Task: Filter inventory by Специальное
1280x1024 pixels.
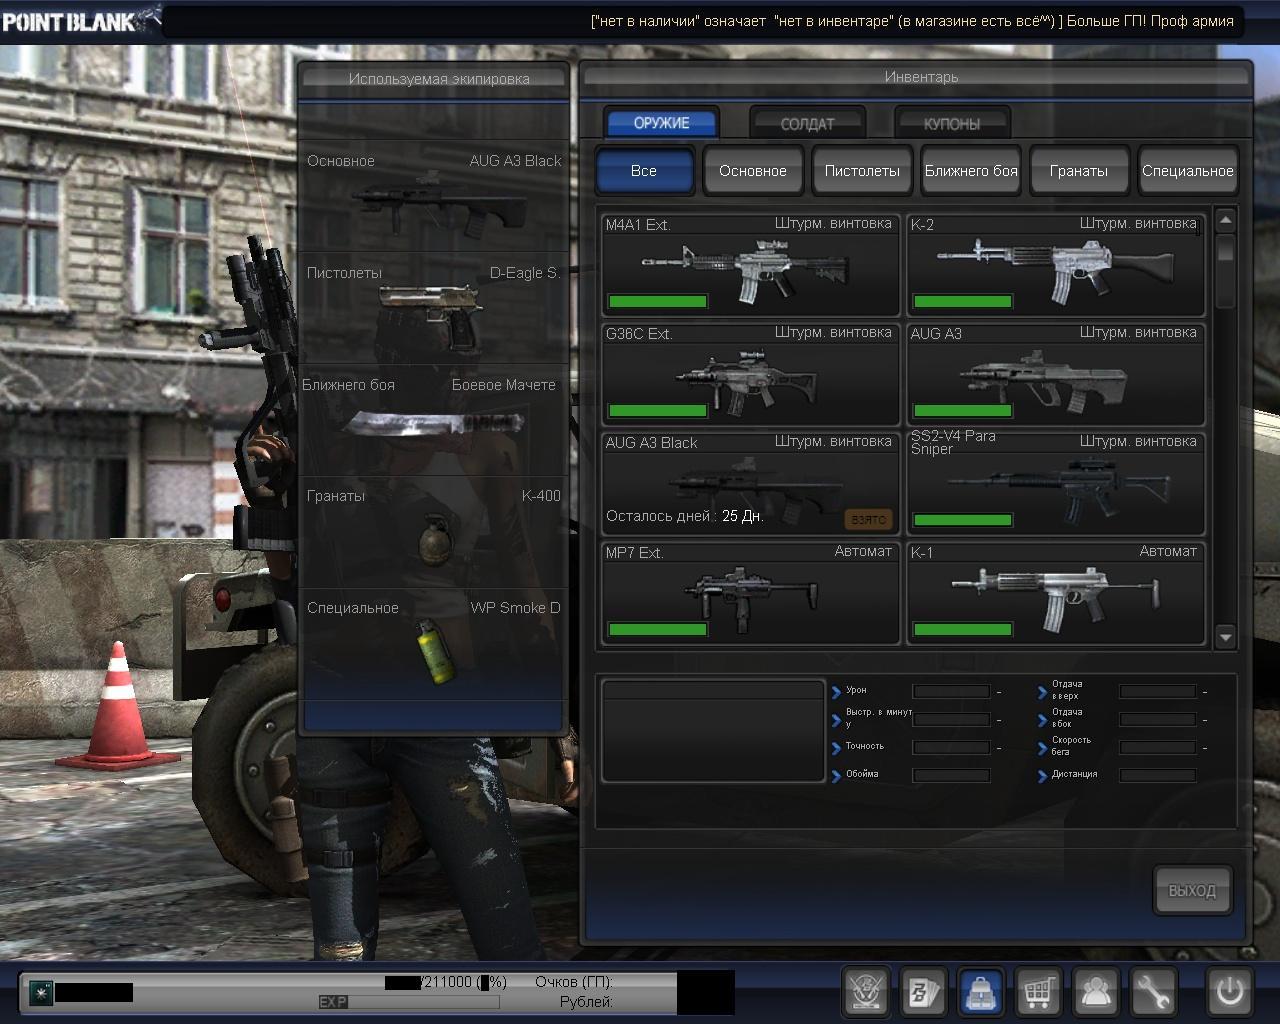Action: point(1188,170)
